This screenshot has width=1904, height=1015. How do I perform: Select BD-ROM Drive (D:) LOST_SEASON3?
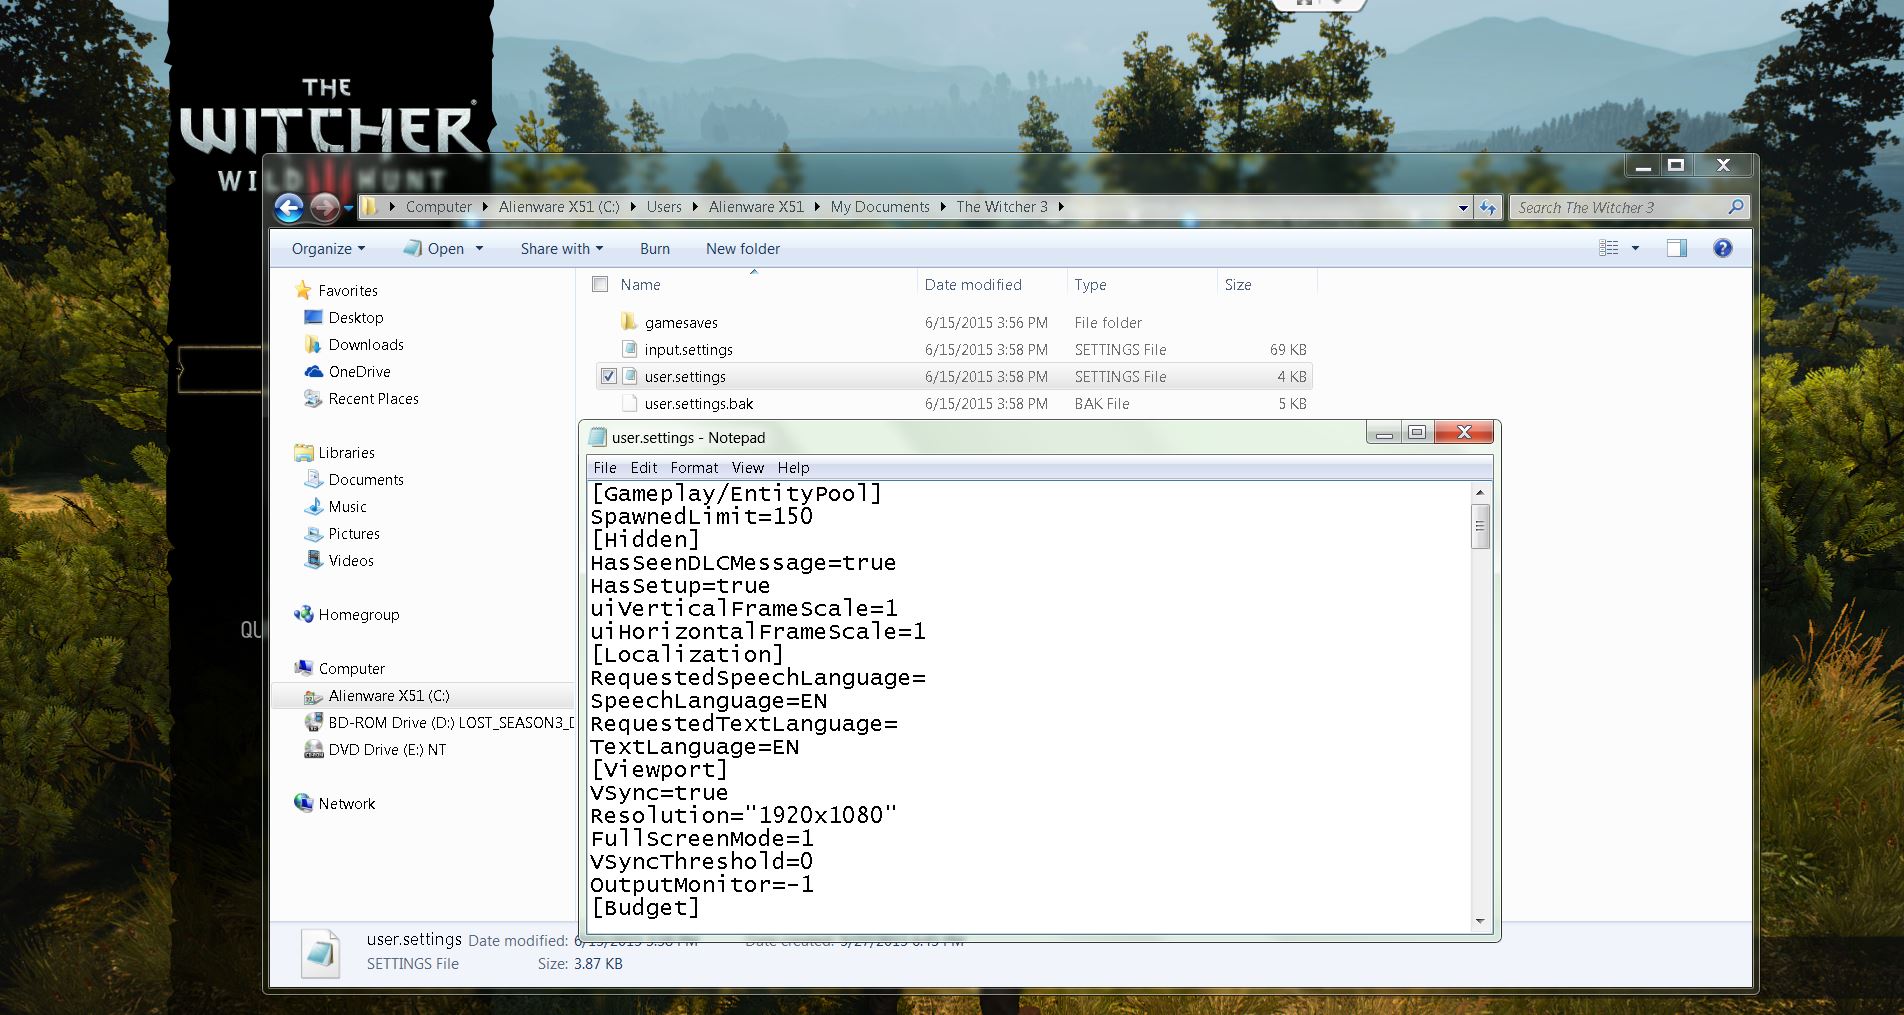451,723
